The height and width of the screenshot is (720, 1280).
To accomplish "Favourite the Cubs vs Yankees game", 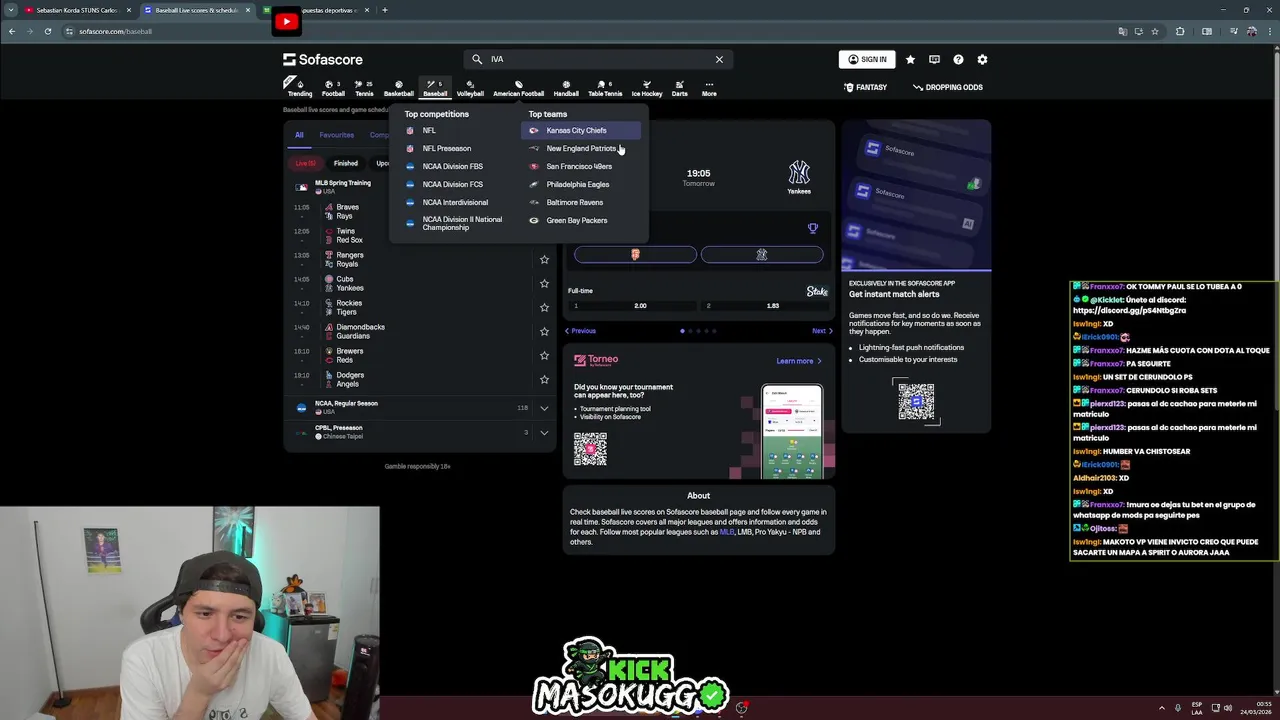I will pyautogui.click(x=544, y=283).
